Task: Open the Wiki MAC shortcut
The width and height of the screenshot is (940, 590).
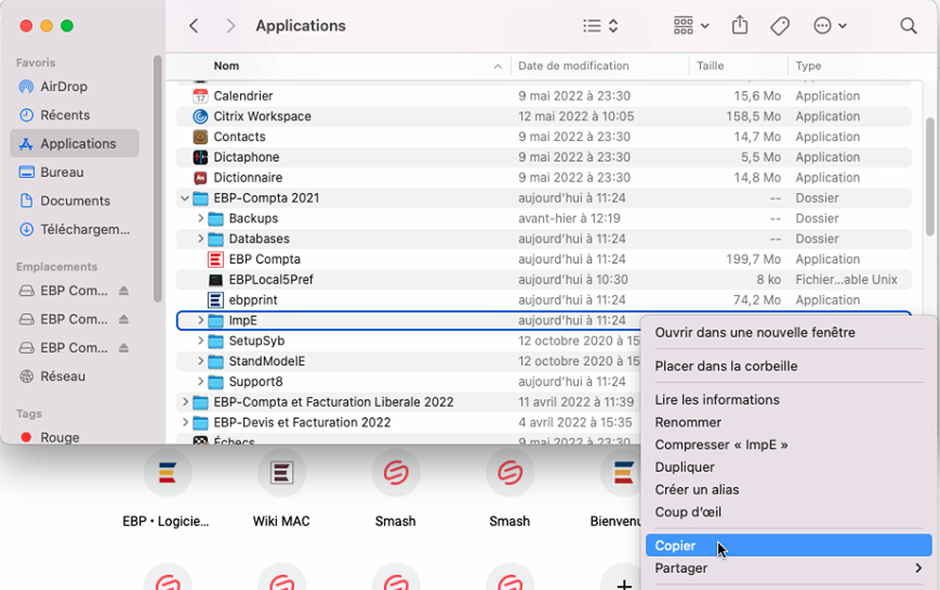Action: point(281,473)
